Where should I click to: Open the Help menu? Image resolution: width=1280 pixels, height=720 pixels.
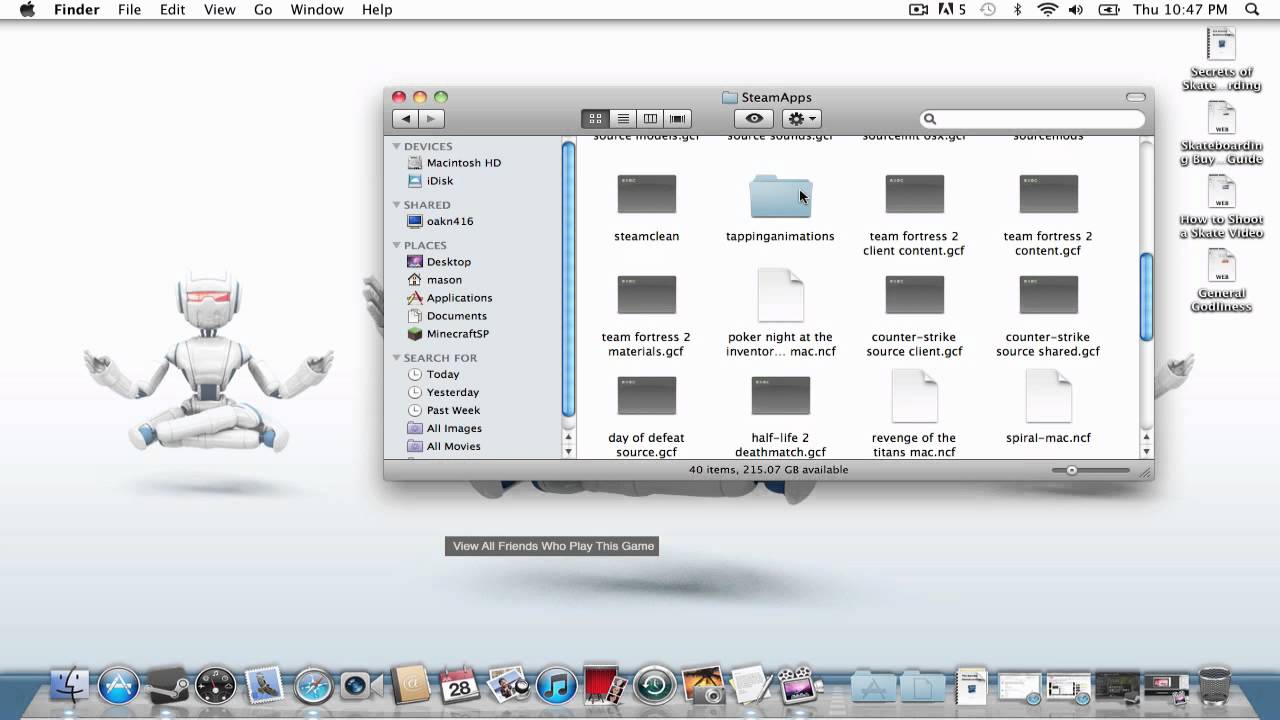pyautogui.click(x=377, y=10)
